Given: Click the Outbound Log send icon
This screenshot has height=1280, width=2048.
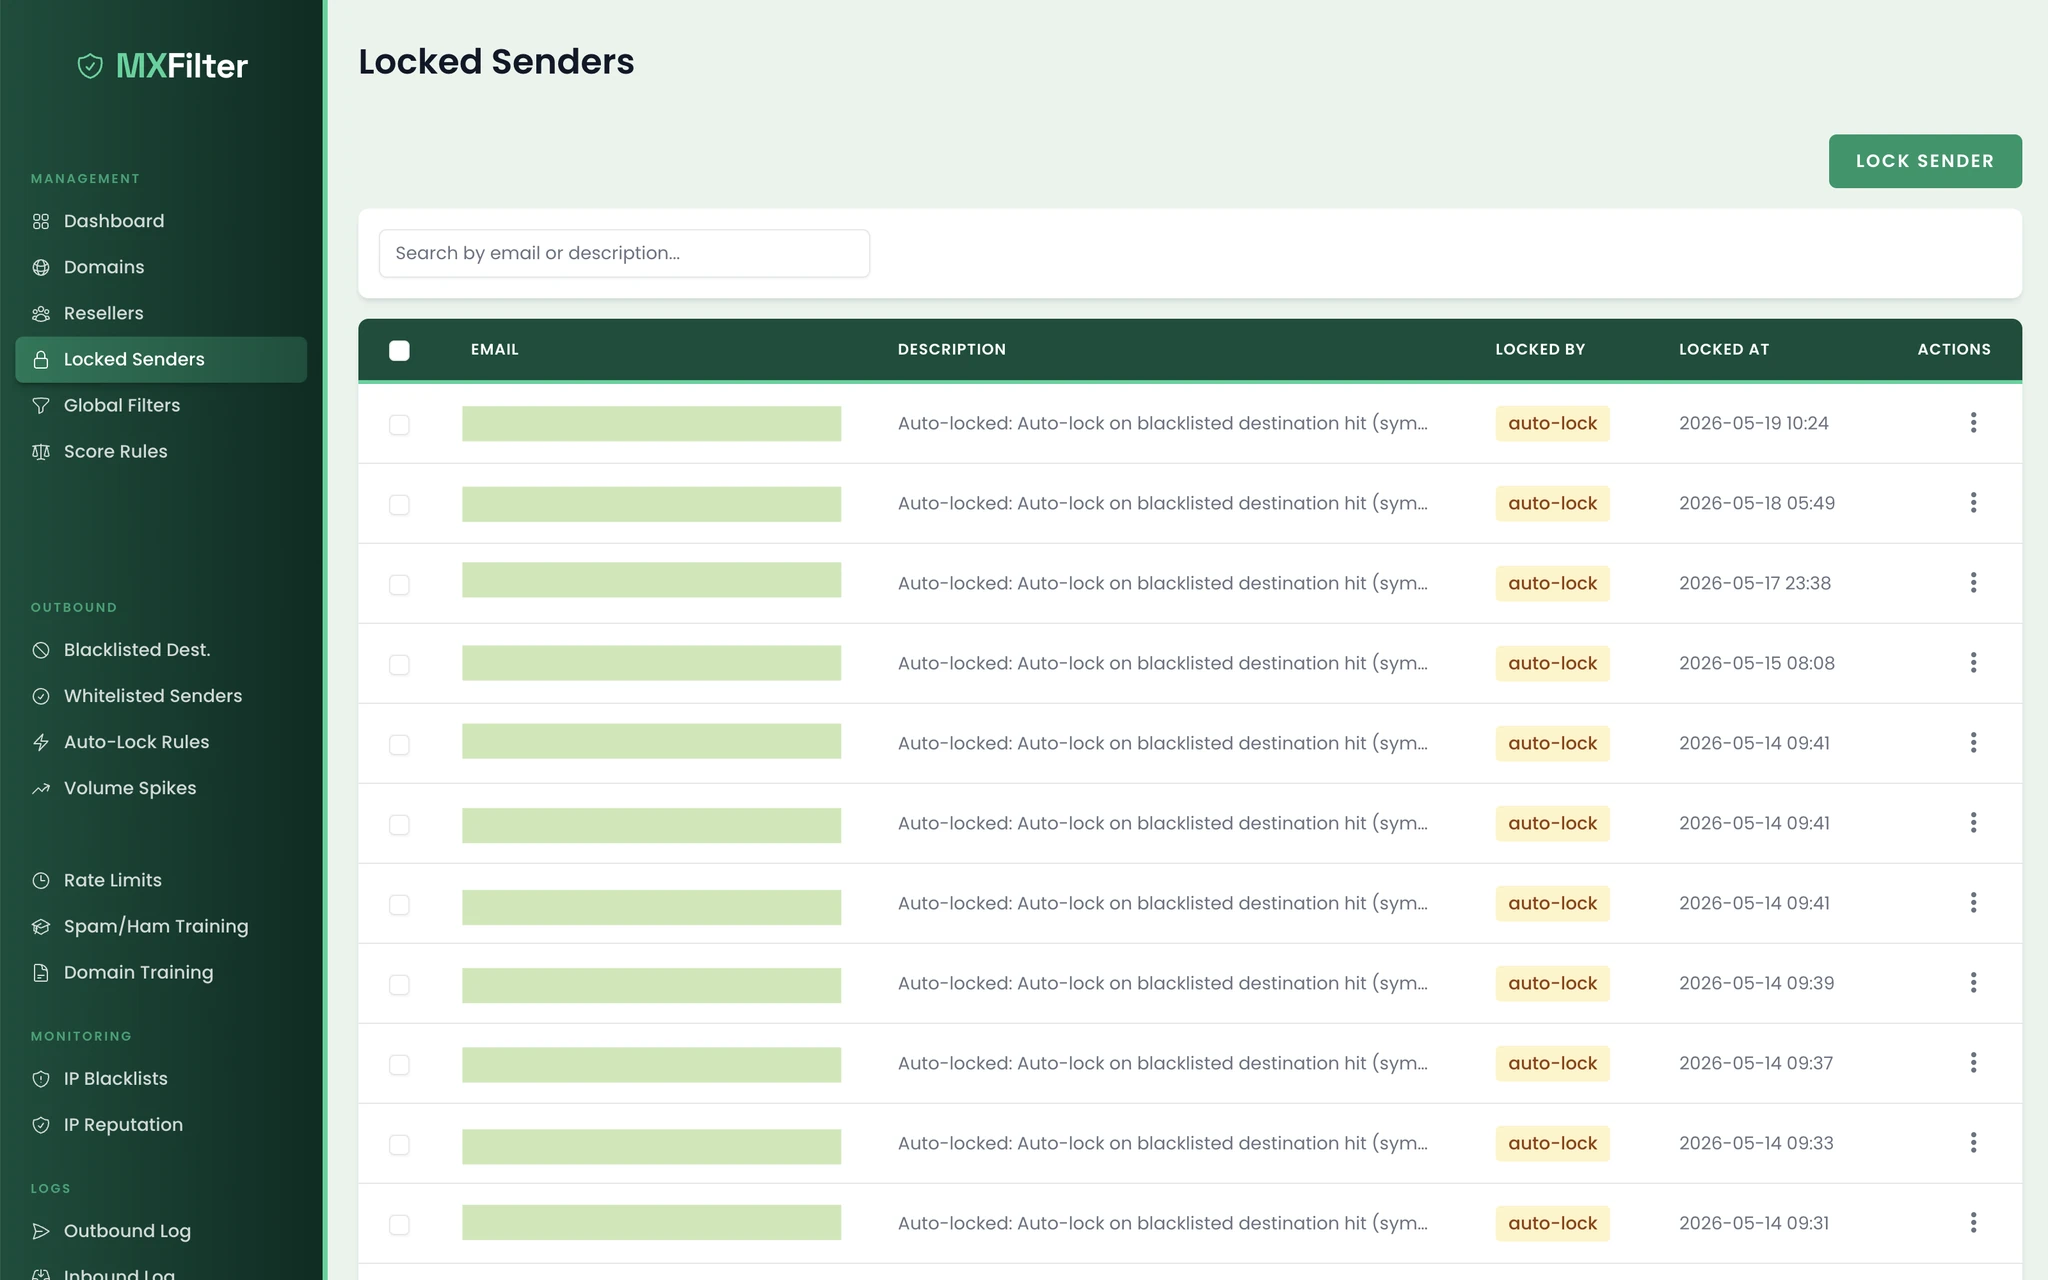Looking at the screenshot, I should tap(41, 1231).
